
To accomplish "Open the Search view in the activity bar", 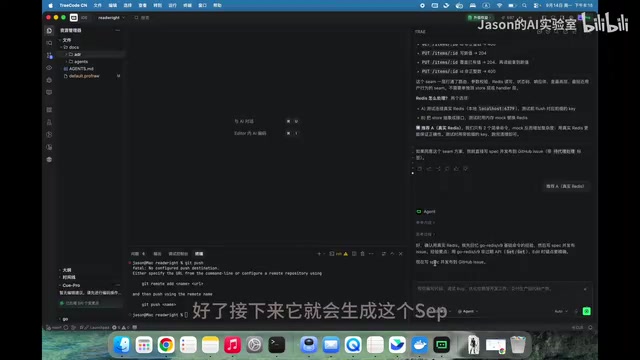I will click(49, 43).
